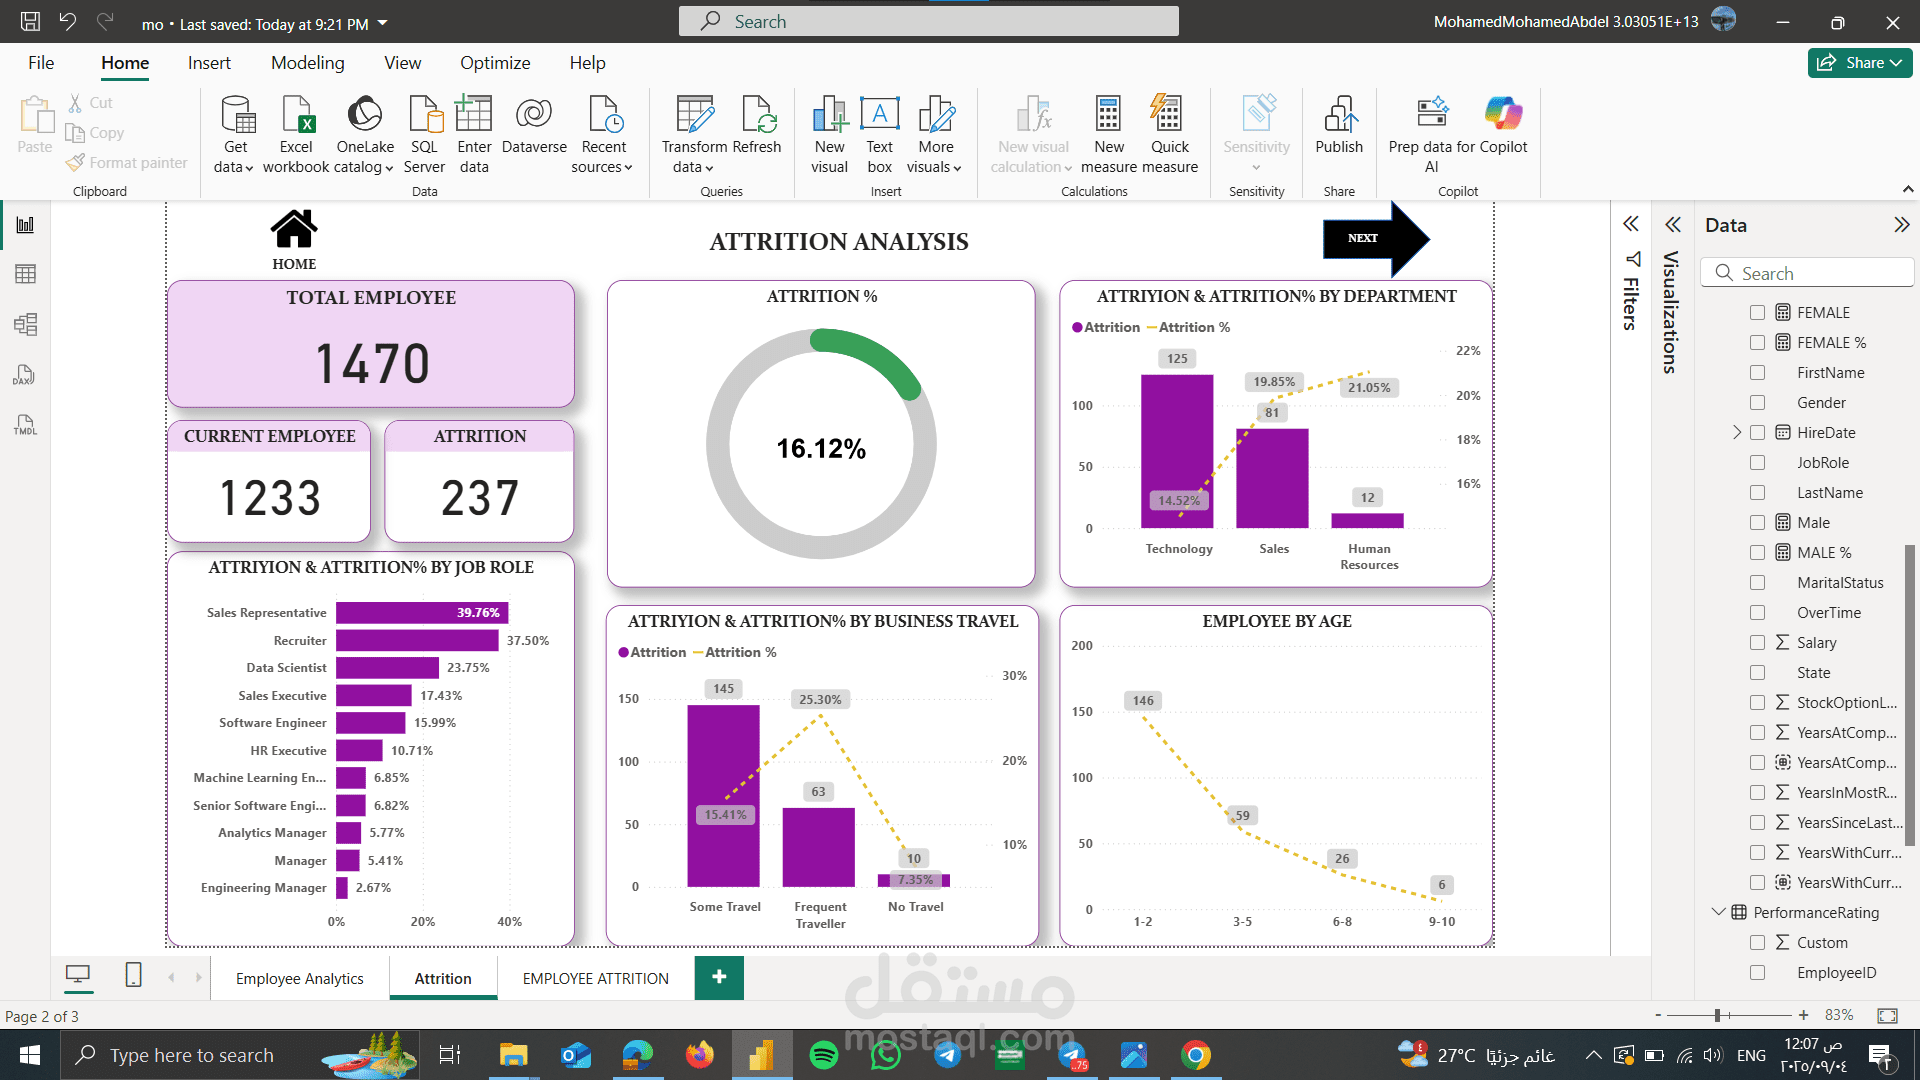Switch to EMPLOYEE ATTRITION page tab
The height and width of the screenshot is (1080, 1920).
(595, 978)
